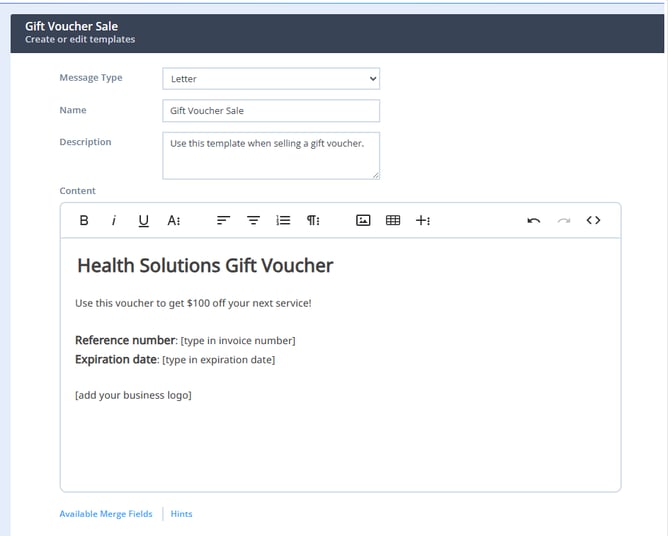Insert an ordered list
The width and height of the screenshot is (670, 536).
tap(283, 220)
